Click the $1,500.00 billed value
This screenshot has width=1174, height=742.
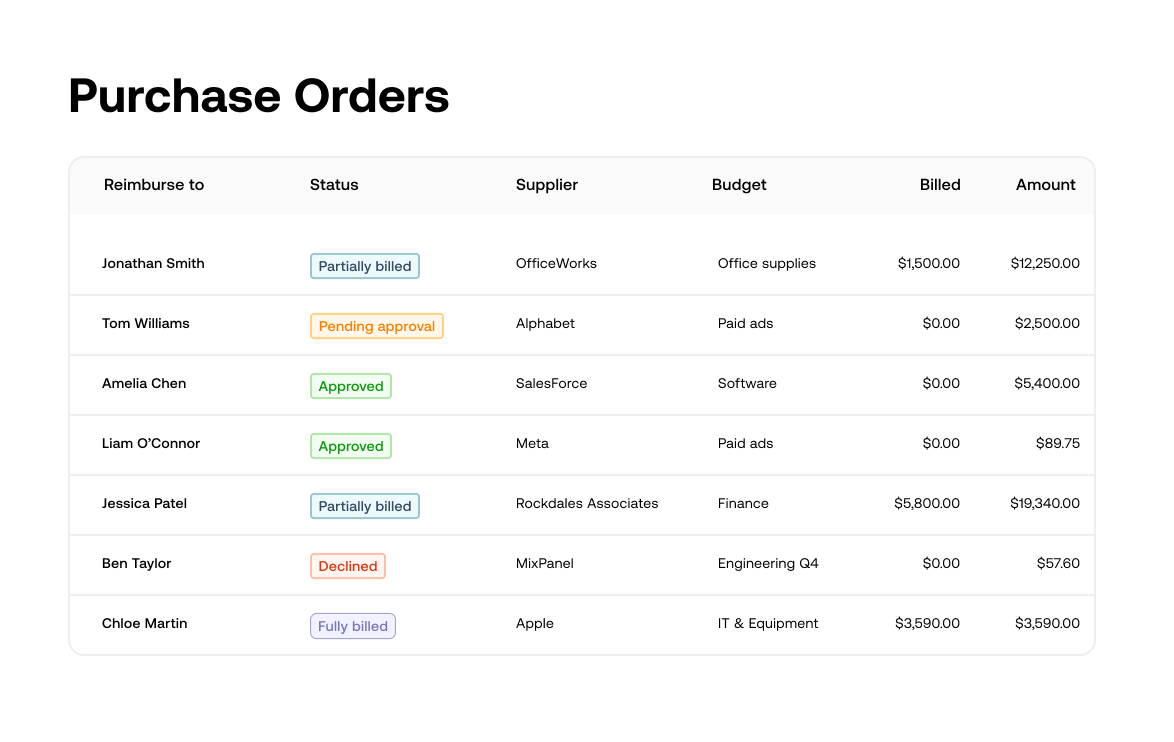click(x=928, y=264)
